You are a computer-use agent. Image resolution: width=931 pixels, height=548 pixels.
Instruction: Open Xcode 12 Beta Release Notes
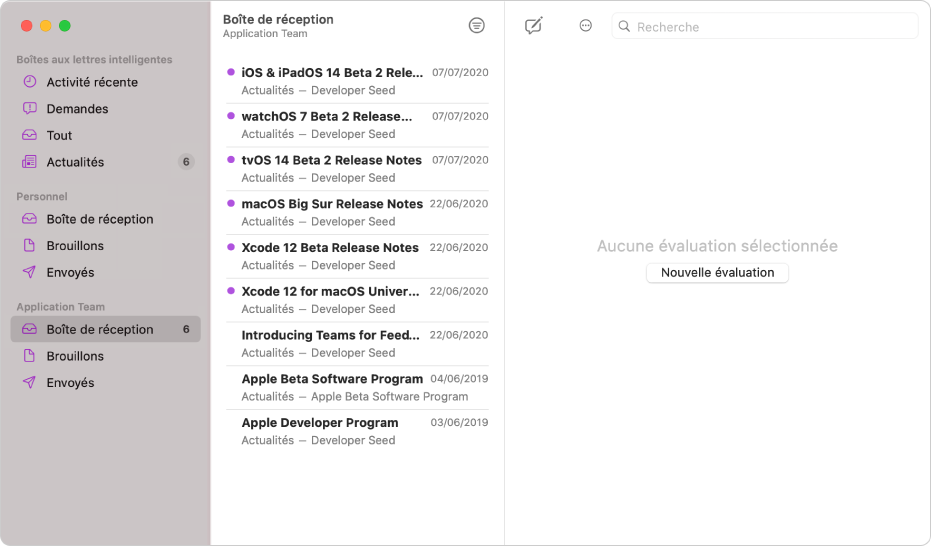pos(357,256)
